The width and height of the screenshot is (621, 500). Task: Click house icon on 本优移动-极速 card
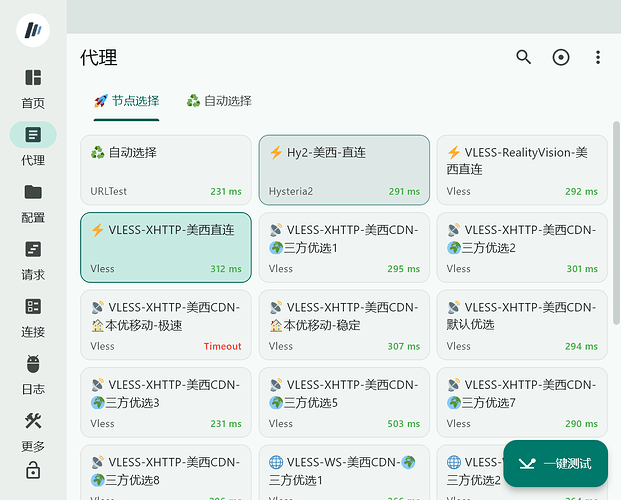point(98,326)
